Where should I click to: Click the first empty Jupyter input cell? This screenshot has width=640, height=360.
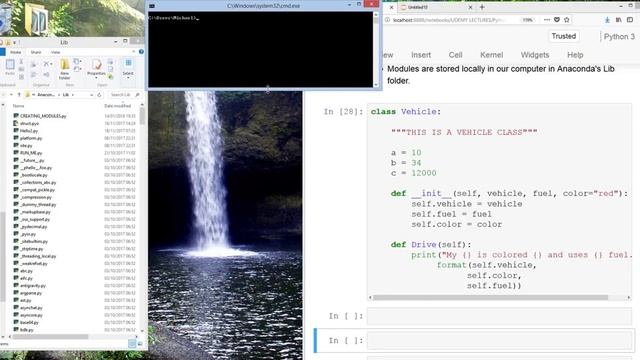click(499, 316)
